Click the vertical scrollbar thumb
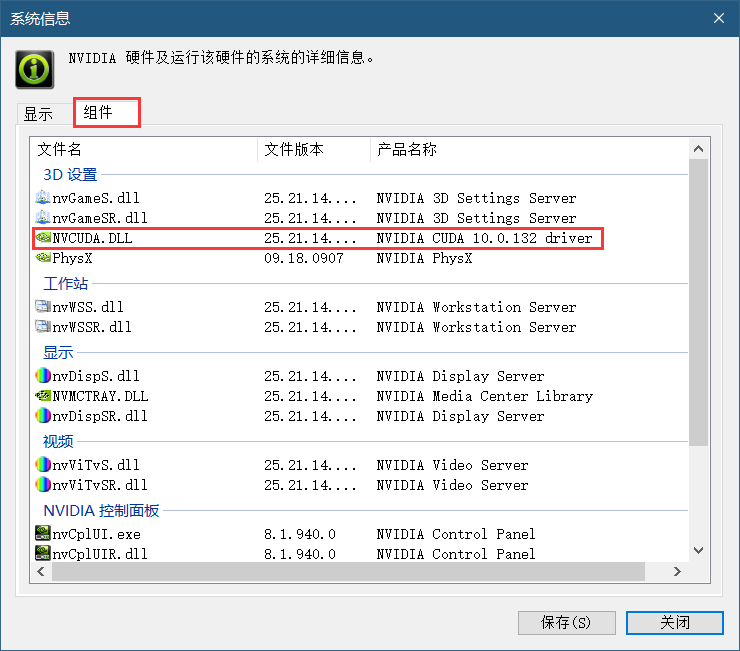Screen dimensions: 740x651 tap(698, 302)
